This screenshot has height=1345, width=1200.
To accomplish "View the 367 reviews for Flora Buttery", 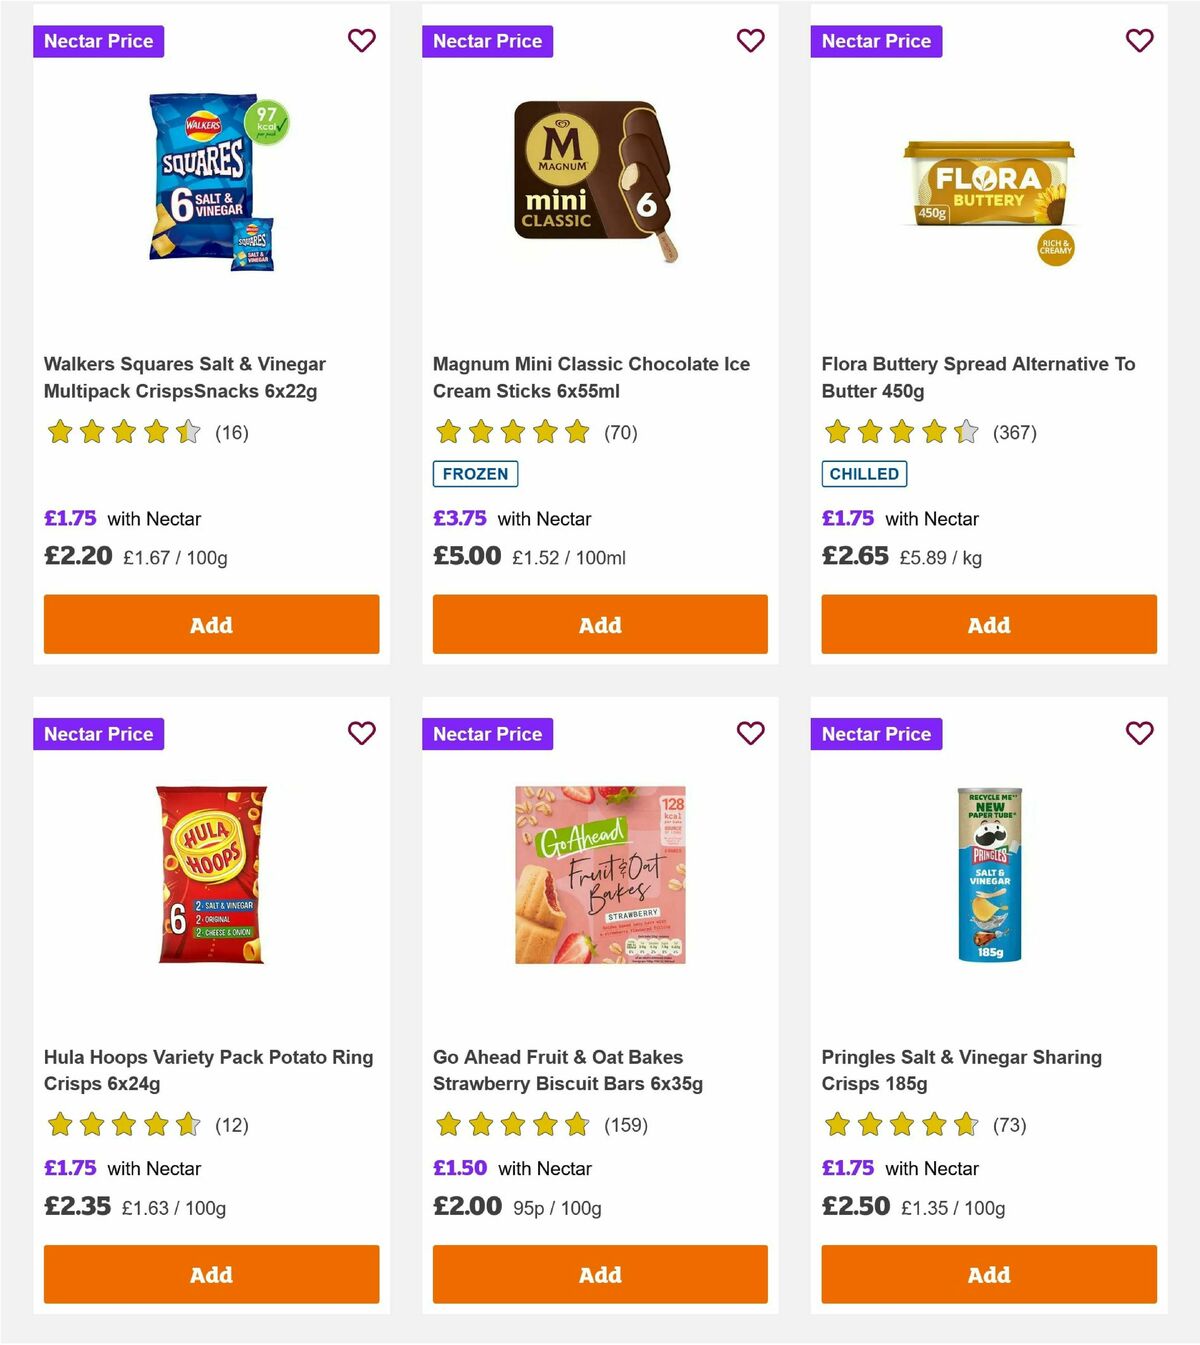I will pos(1014,433).
